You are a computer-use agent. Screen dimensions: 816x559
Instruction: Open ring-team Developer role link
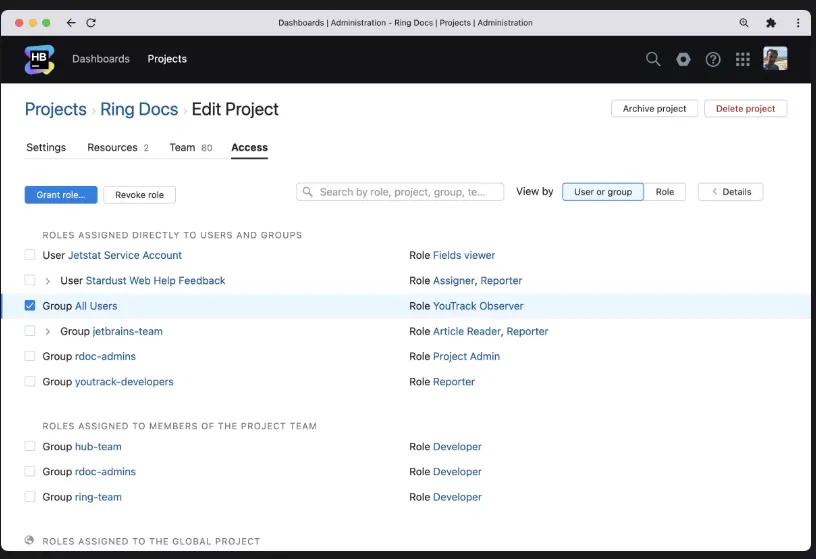tap(457, 497)
